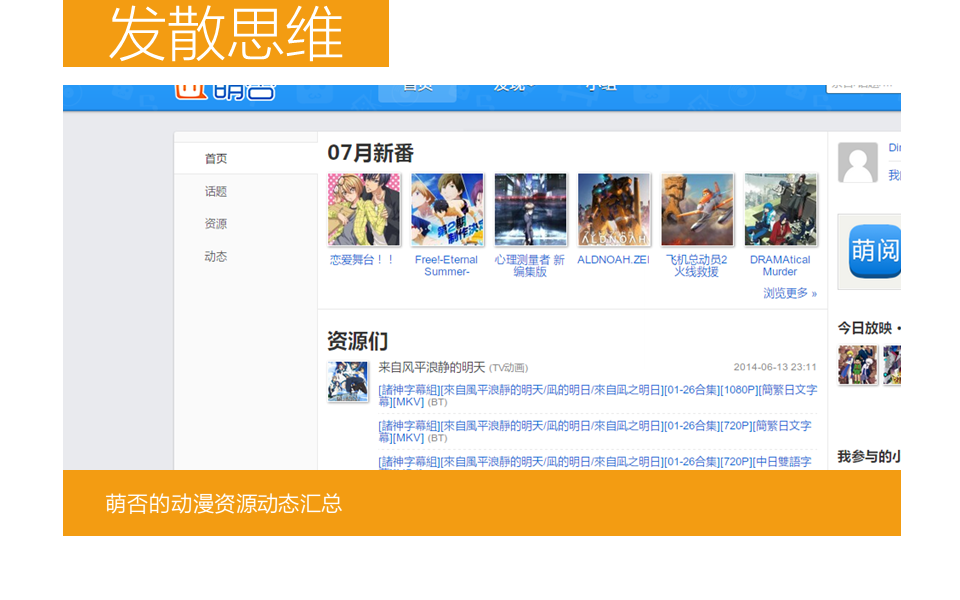
Task: Open the 恋爱舞台 anime cover image
Action: [363, 210]
